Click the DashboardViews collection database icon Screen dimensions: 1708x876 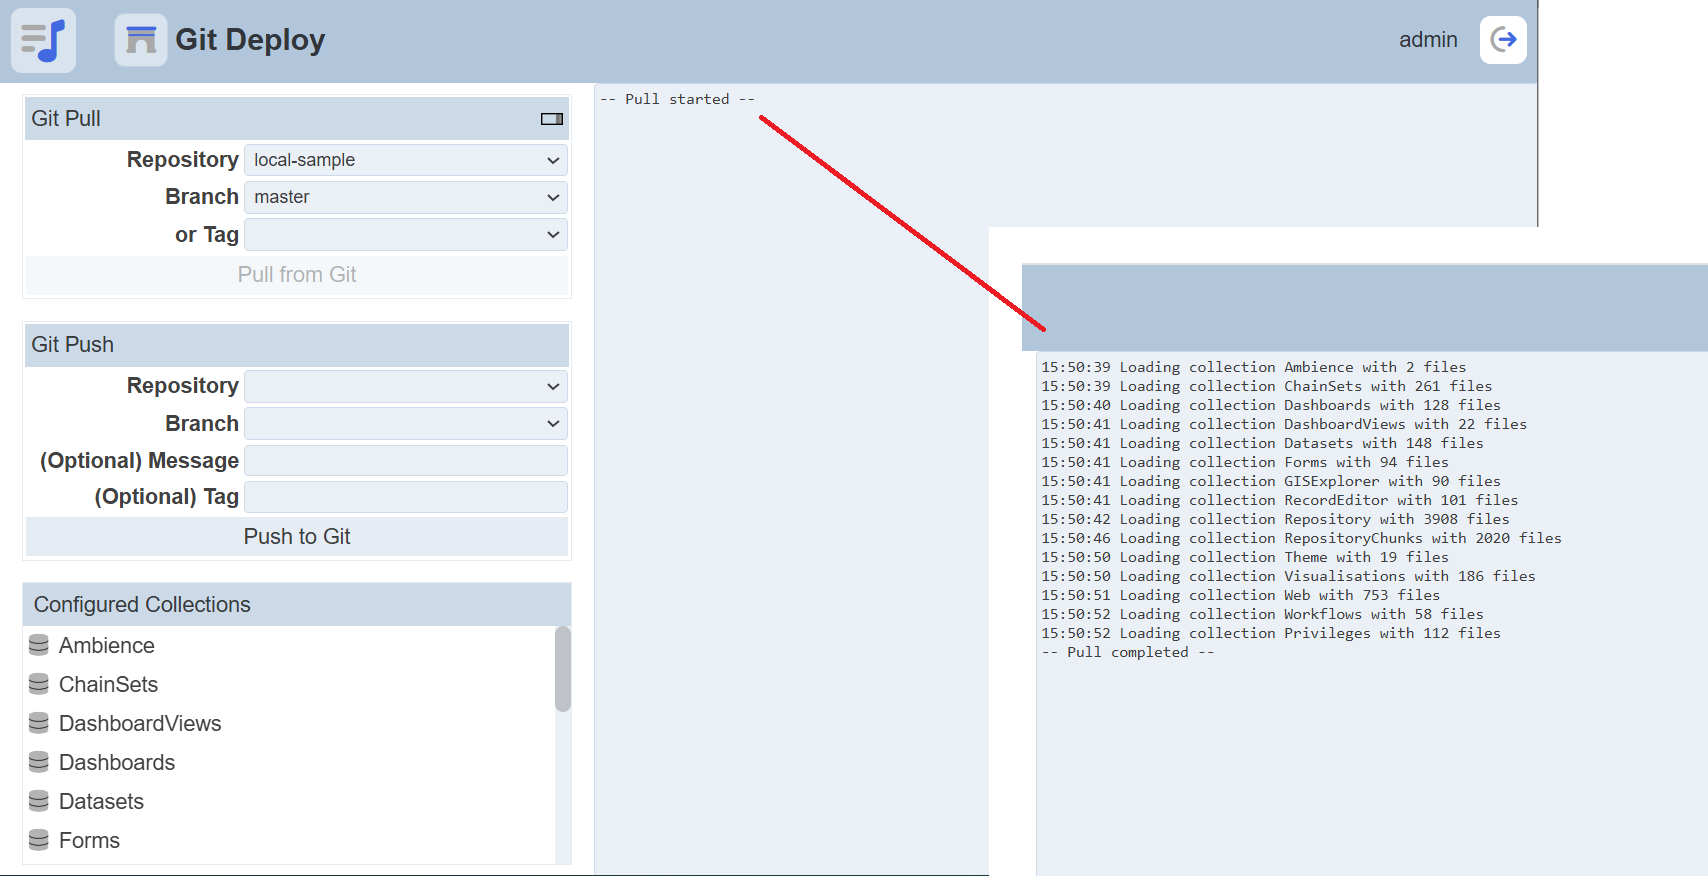(x=39, y=723)
